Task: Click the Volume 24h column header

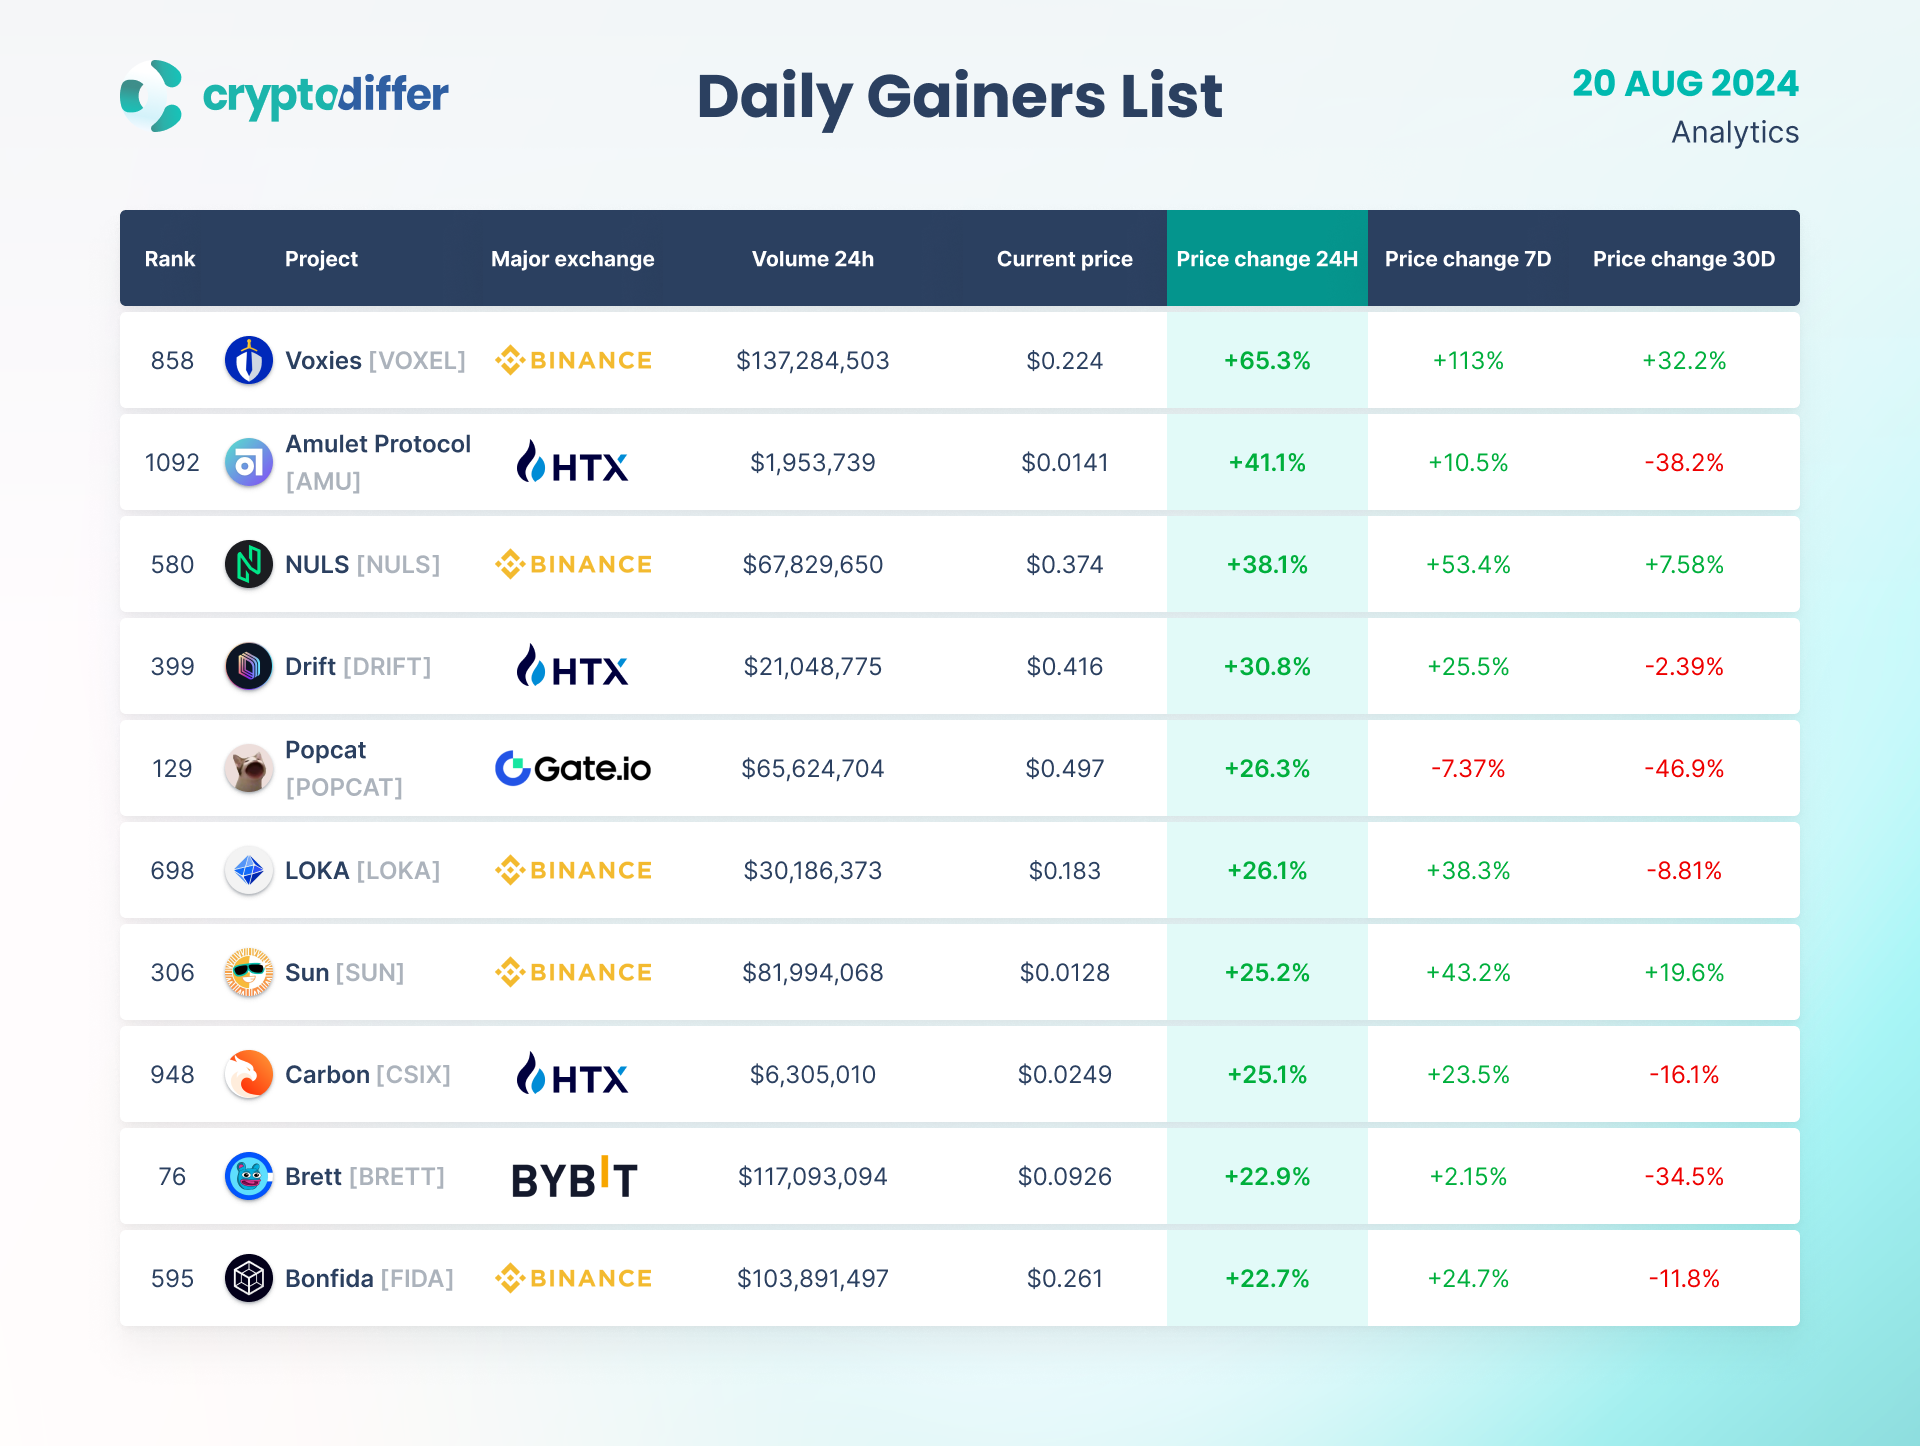Action: (812, 259)
